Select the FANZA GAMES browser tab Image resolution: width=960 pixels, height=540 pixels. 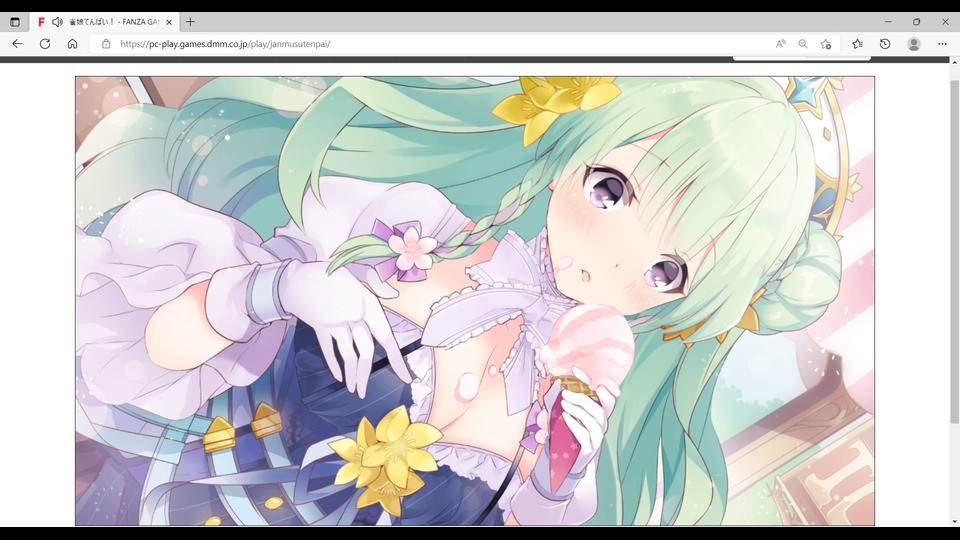pos(104,22)
